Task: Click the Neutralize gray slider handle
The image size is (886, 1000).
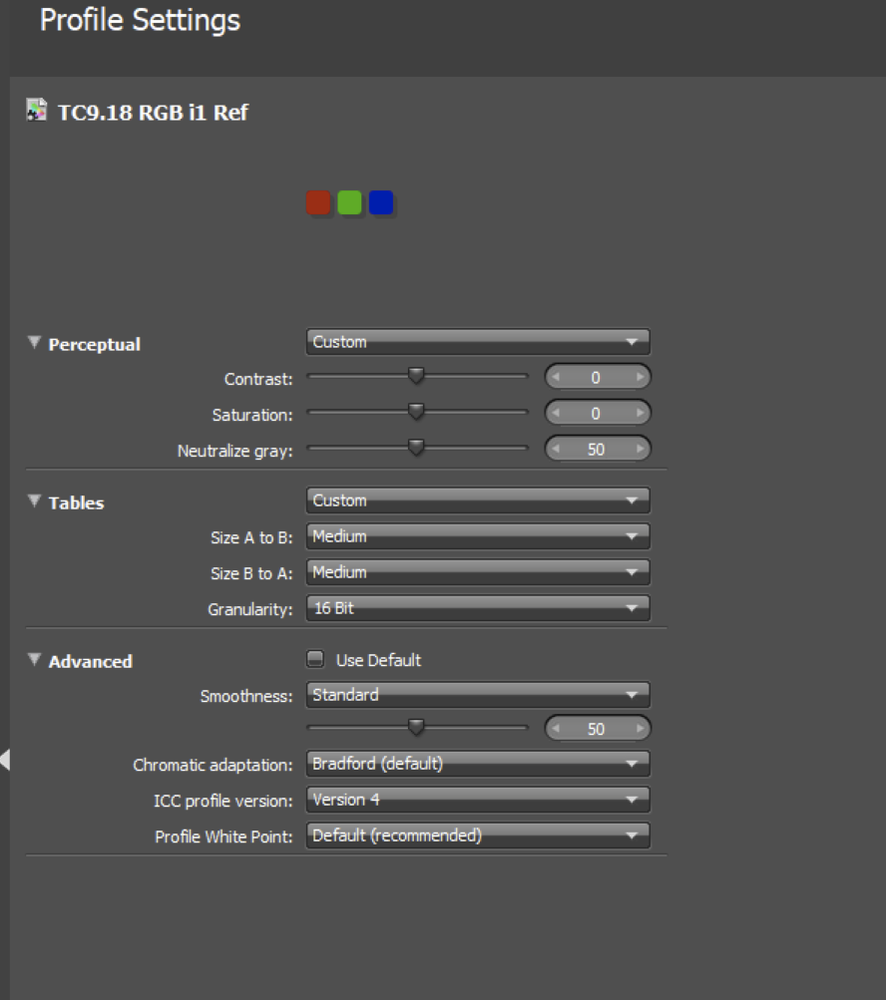Action: [x=417, y=448]
